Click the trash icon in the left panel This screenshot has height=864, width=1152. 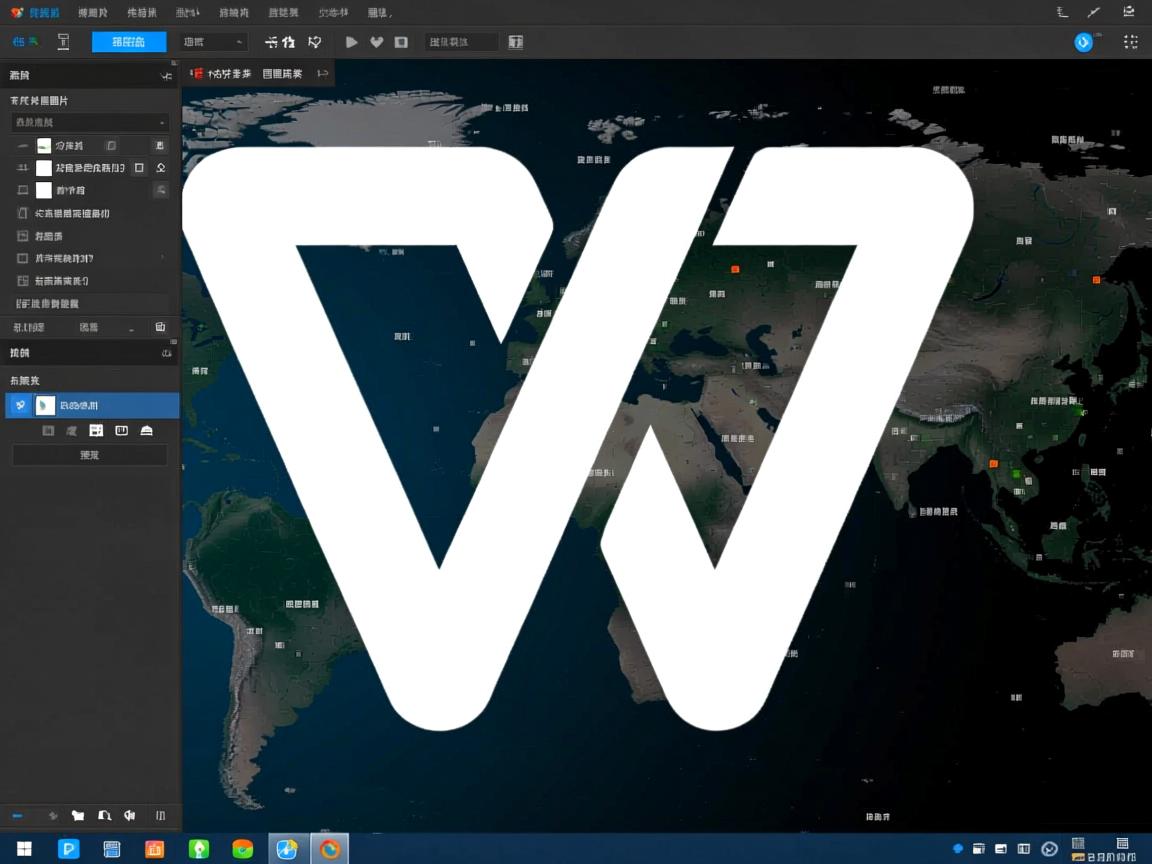pyautogui.click(x=160, y=327)
